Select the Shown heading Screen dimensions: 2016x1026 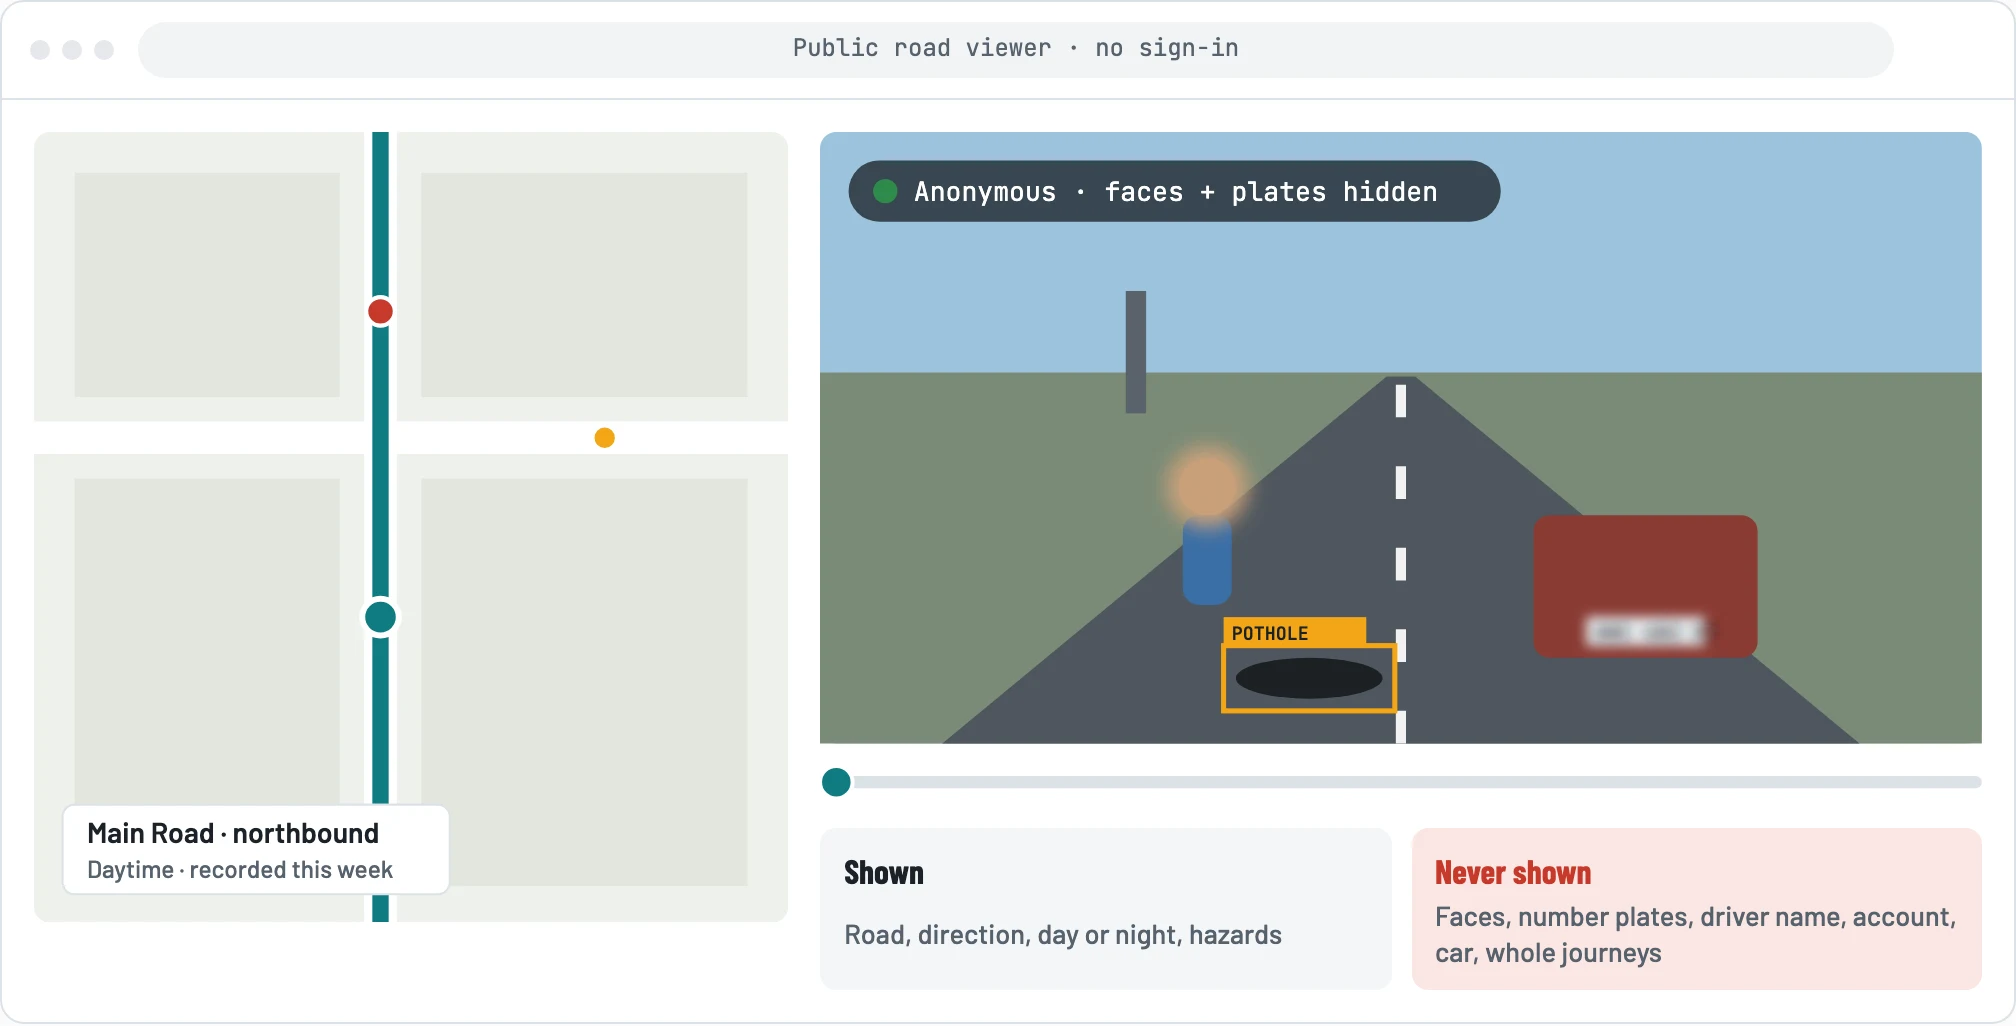click(x=884, y=873)
